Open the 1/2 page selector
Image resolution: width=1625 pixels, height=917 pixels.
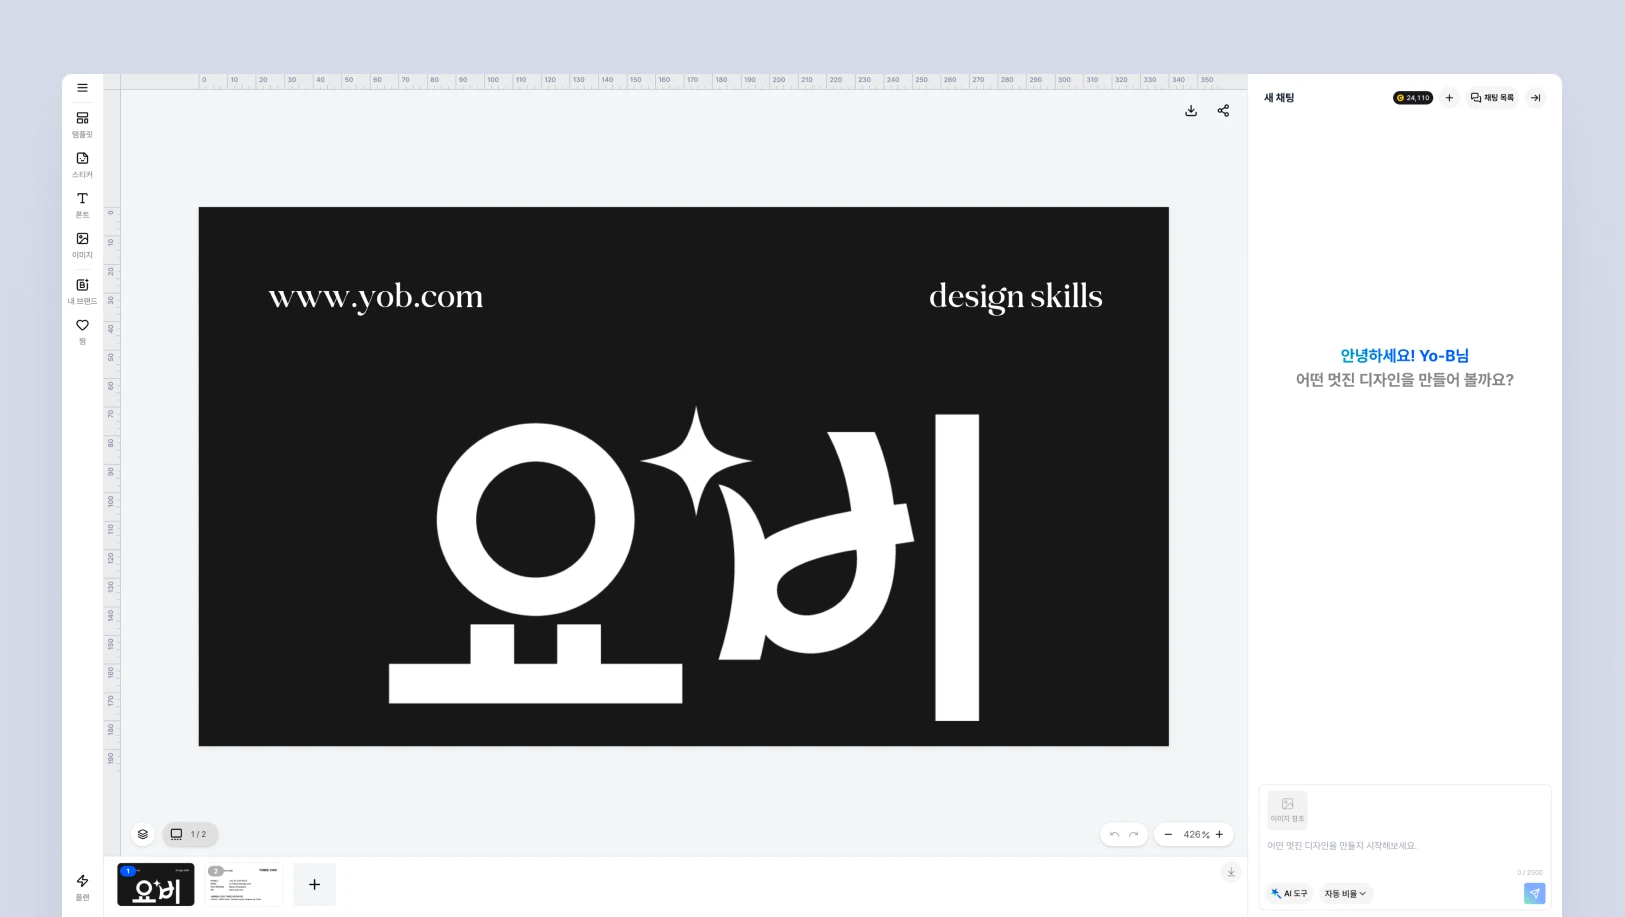click(x=190, y=834)
